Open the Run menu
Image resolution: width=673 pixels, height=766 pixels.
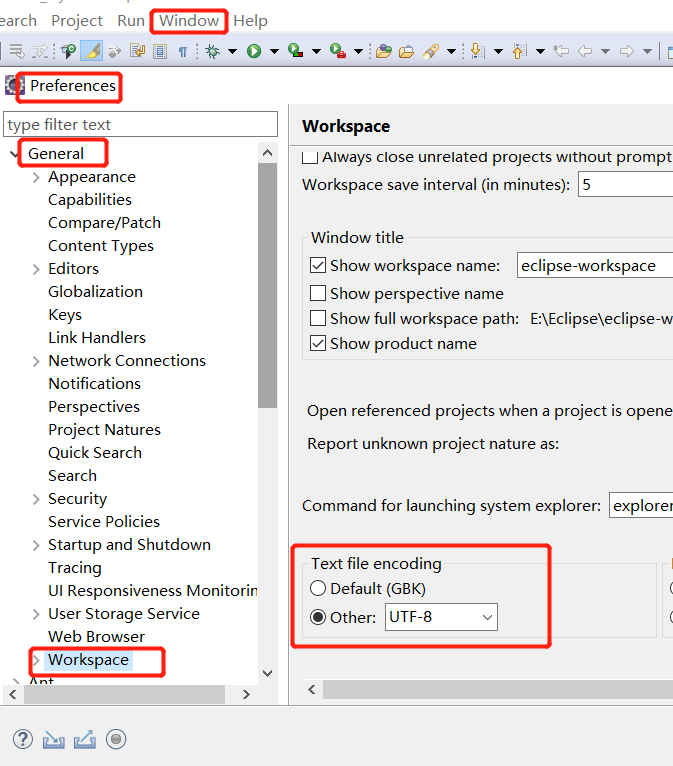point(131,21)
